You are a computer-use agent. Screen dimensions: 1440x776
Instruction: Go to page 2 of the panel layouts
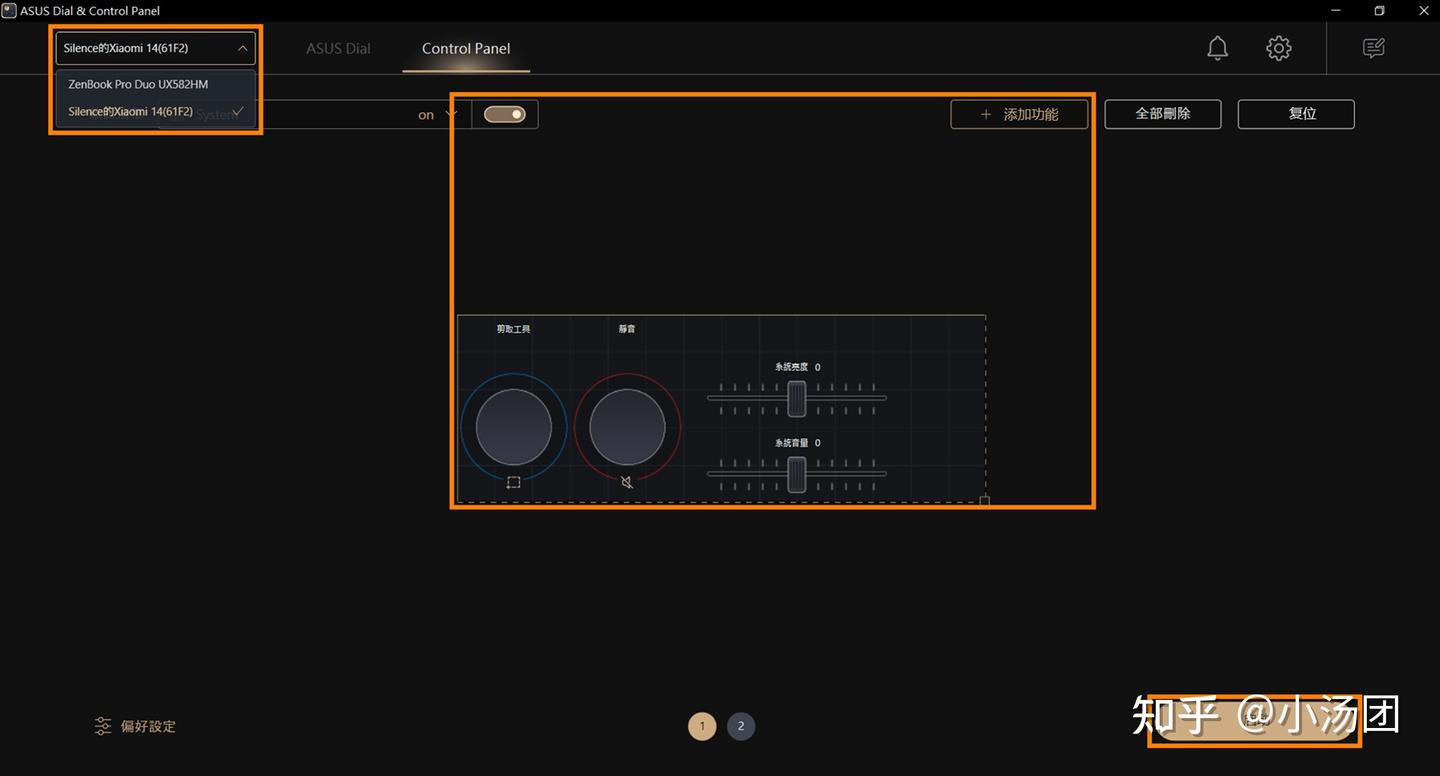(x=741, y=726)
